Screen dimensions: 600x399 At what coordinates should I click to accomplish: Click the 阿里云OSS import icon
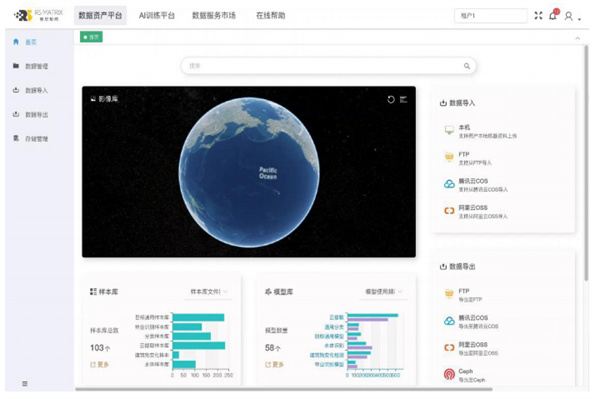click(449, 210)
